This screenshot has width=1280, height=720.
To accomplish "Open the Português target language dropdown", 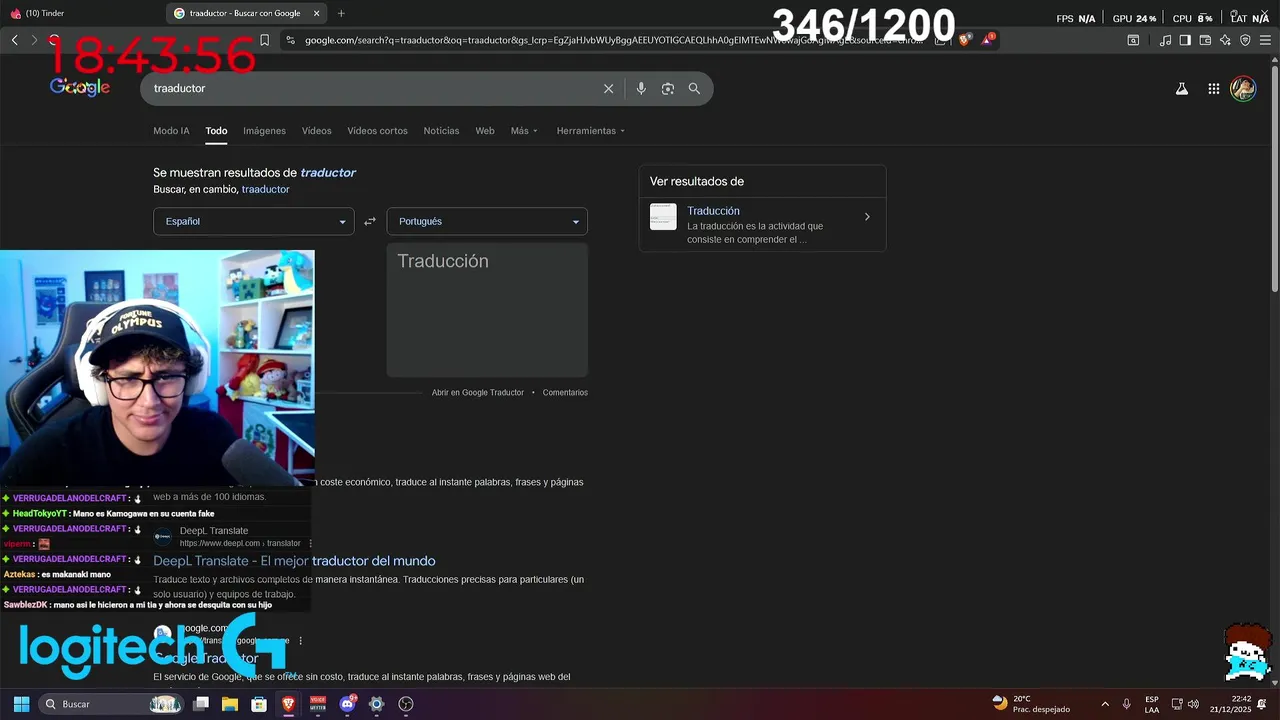I will point(487,221).
